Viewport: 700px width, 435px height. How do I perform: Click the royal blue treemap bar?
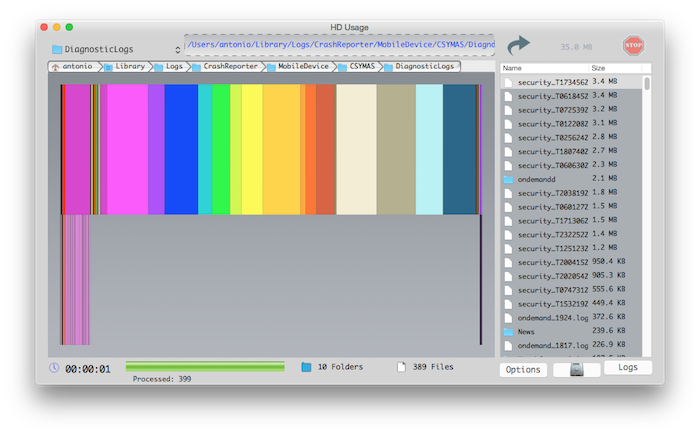click(181, 149)
